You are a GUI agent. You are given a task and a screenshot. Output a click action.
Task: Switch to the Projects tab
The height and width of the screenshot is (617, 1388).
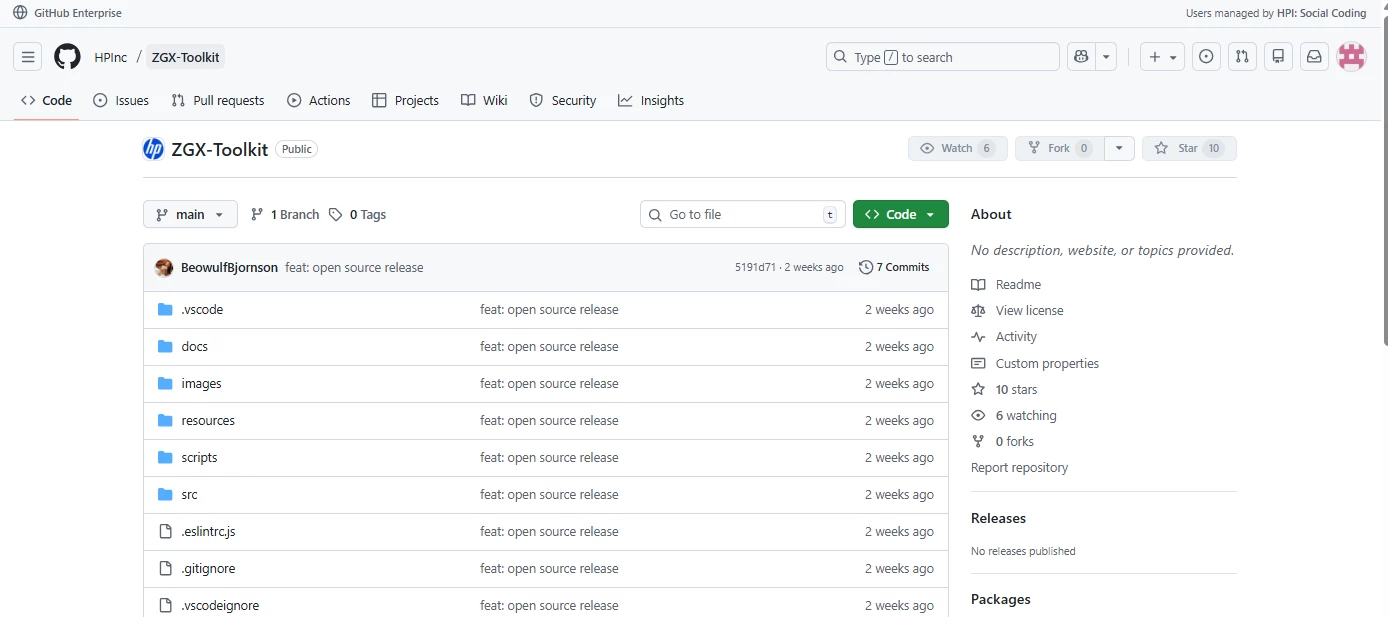pyautogui.click(x=405, y=100)
